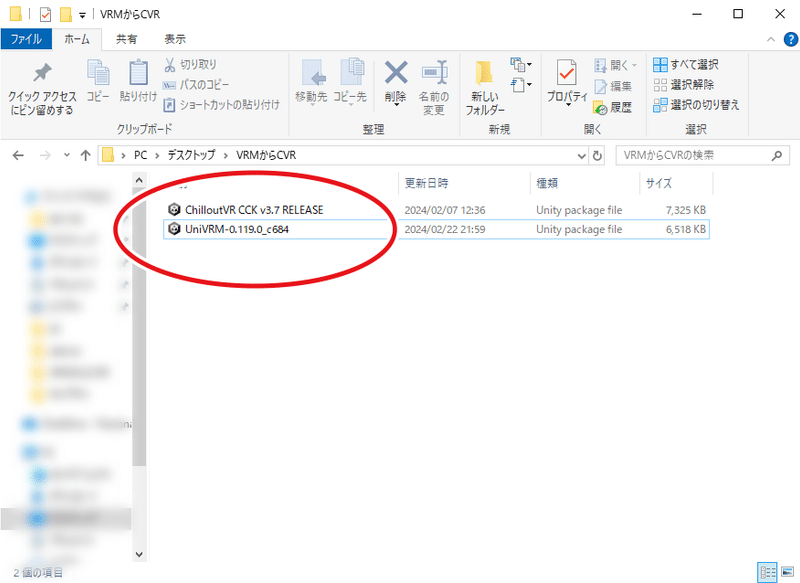Click 選択解除 (Select none)
This screenshot has width=800, height=583.
click(x=684, y=85)
